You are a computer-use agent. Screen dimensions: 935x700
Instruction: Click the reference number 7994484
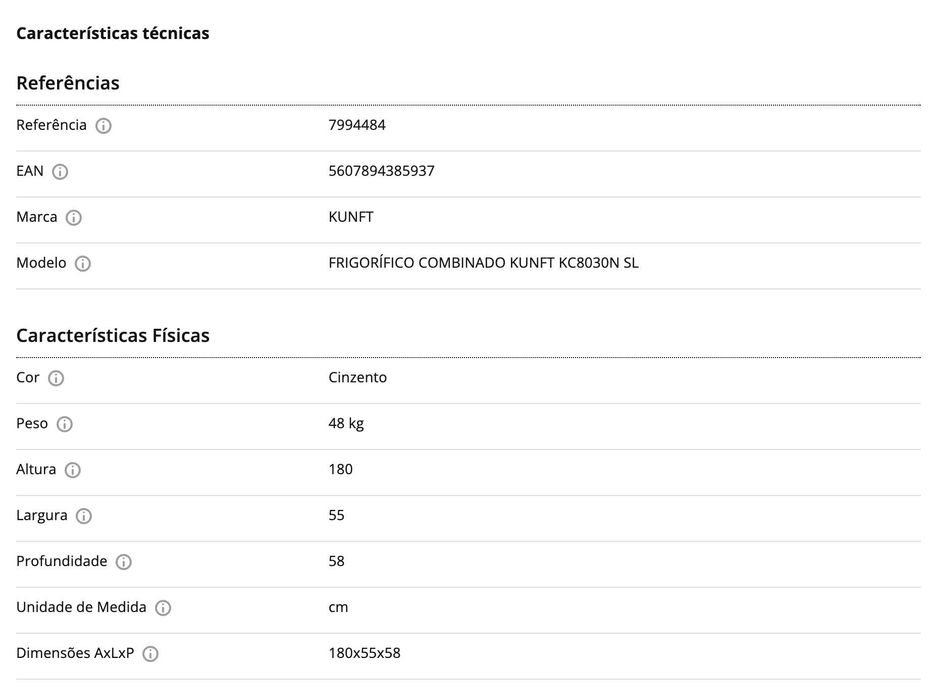[x=357, y=125]
